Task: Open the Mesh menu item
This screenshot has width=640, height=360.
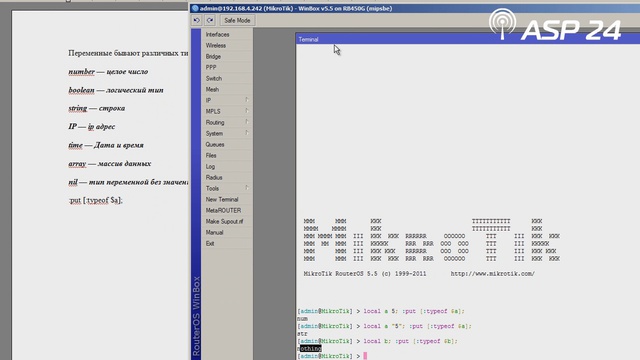Action: (x=227, y=89)
